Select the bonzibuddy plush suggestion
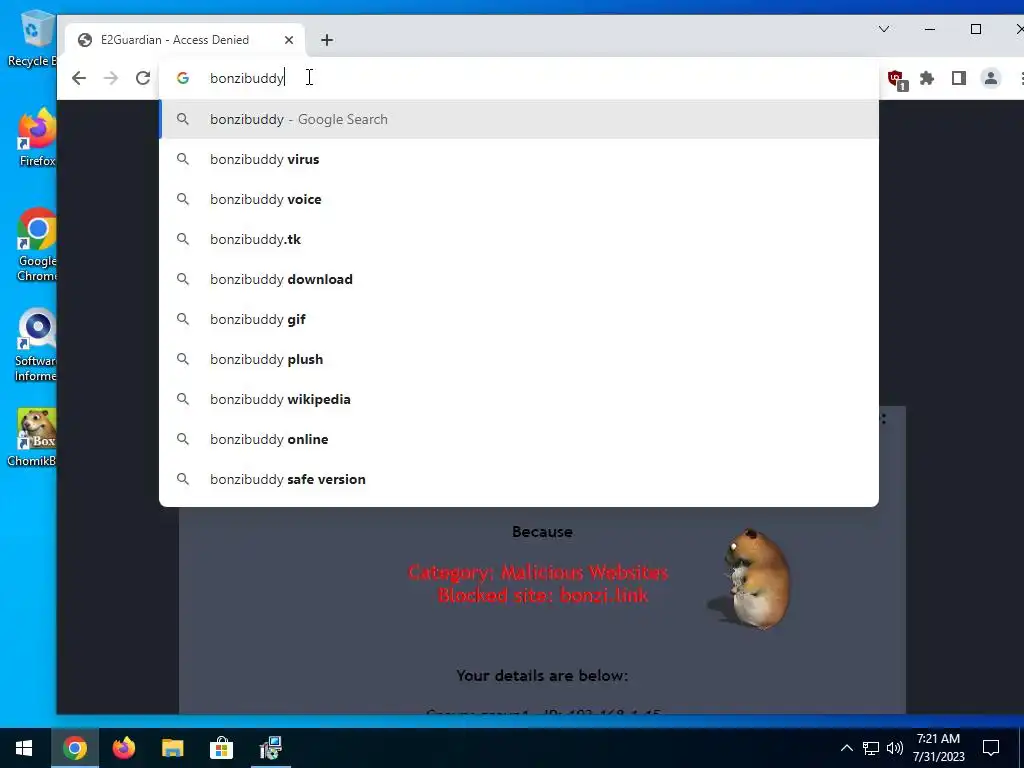 [x=519, y=359]
